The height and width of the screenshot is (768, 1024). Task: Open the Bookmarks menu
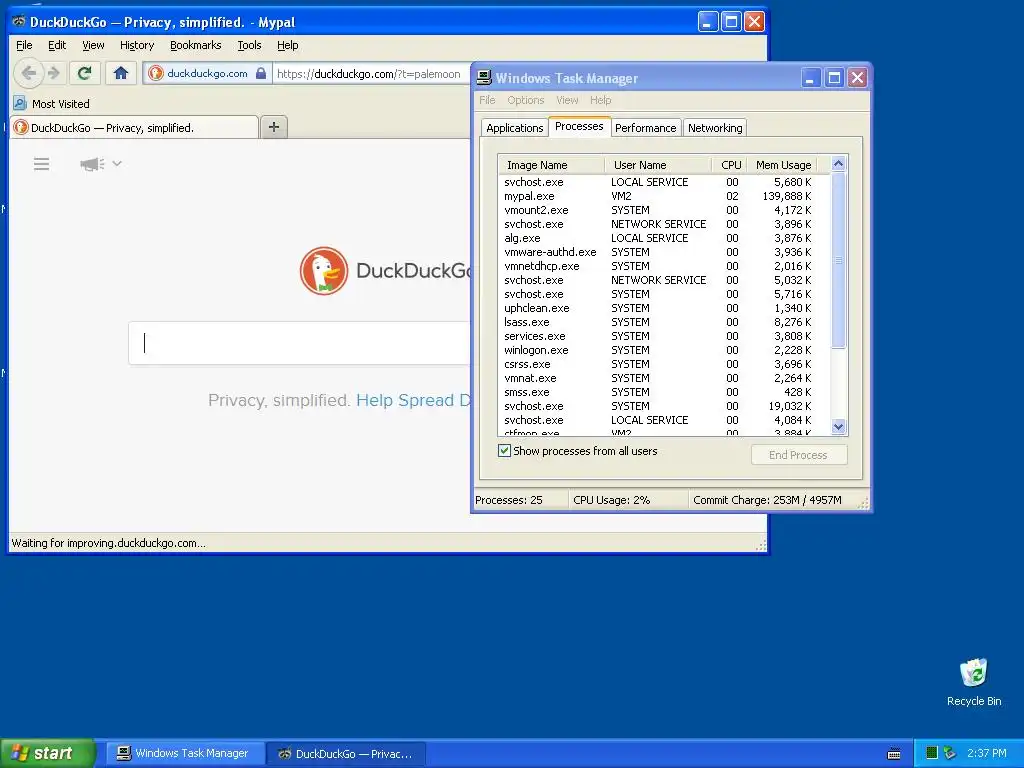point(195,45)
